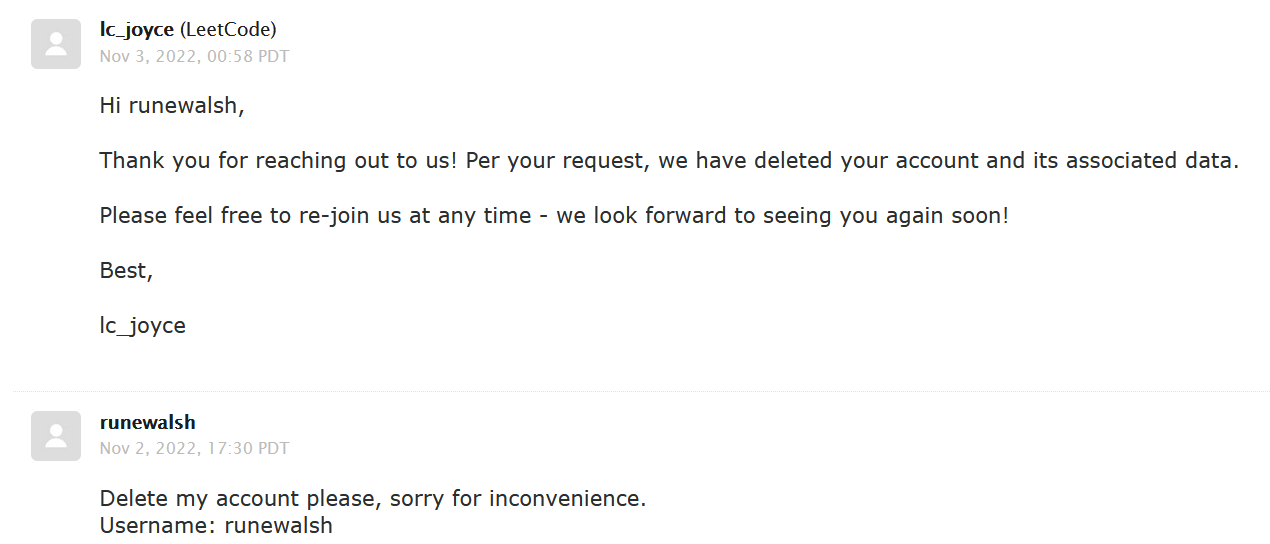The image size is (1270, 544).
Task: Click the lc_joyce avatar icon
Action: 56,44
